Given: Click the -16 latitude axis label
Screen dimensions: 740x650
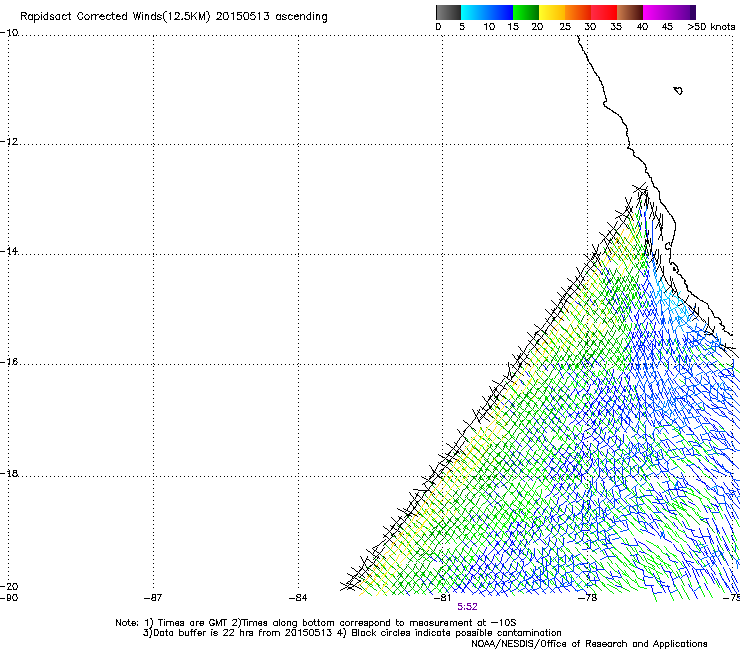Looking at the screenshot, I should 9,362.
